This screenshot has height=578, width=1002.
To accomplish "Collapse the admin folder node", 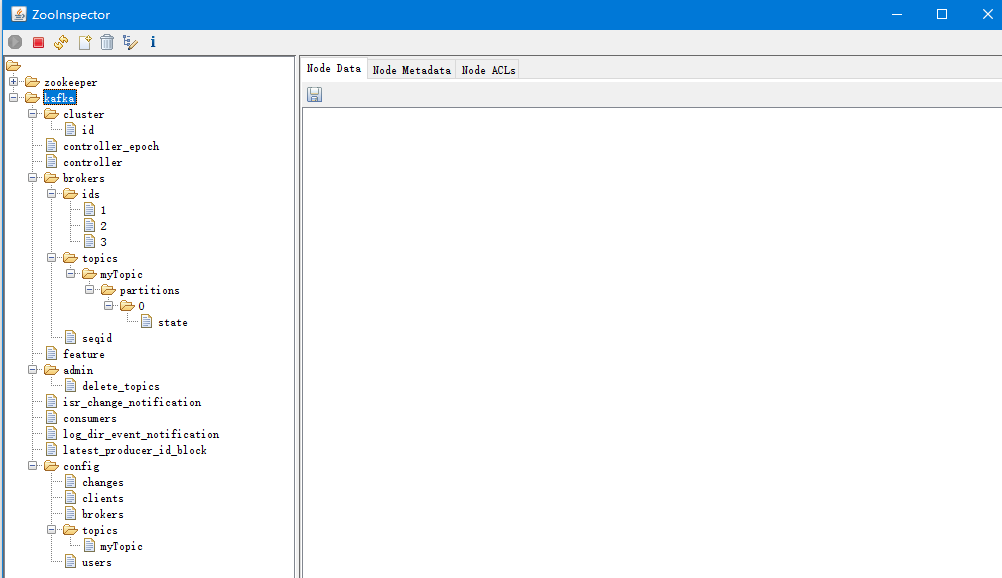I will tap(33, 370).
